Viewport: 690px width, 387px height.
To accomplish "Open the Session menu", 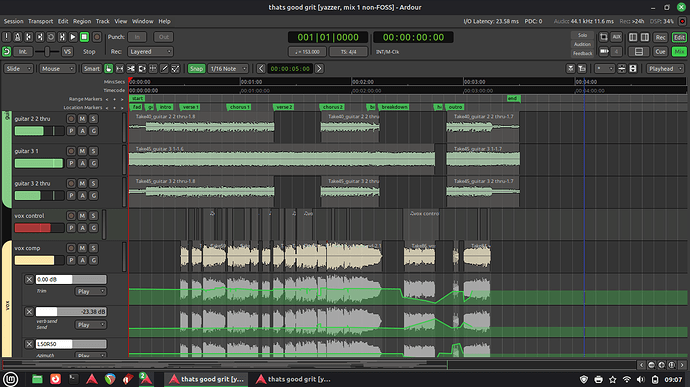I will pos(14,21).
